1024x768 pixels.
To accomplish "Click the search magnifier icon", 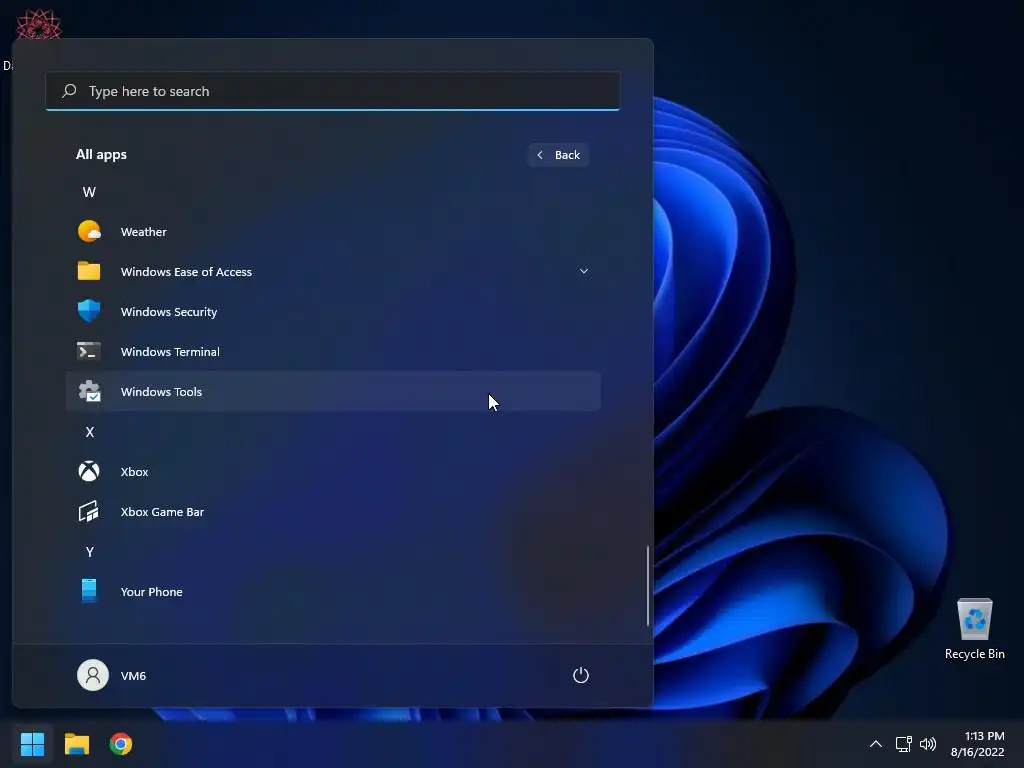I will pyautogui.click(x=69, y=91).
